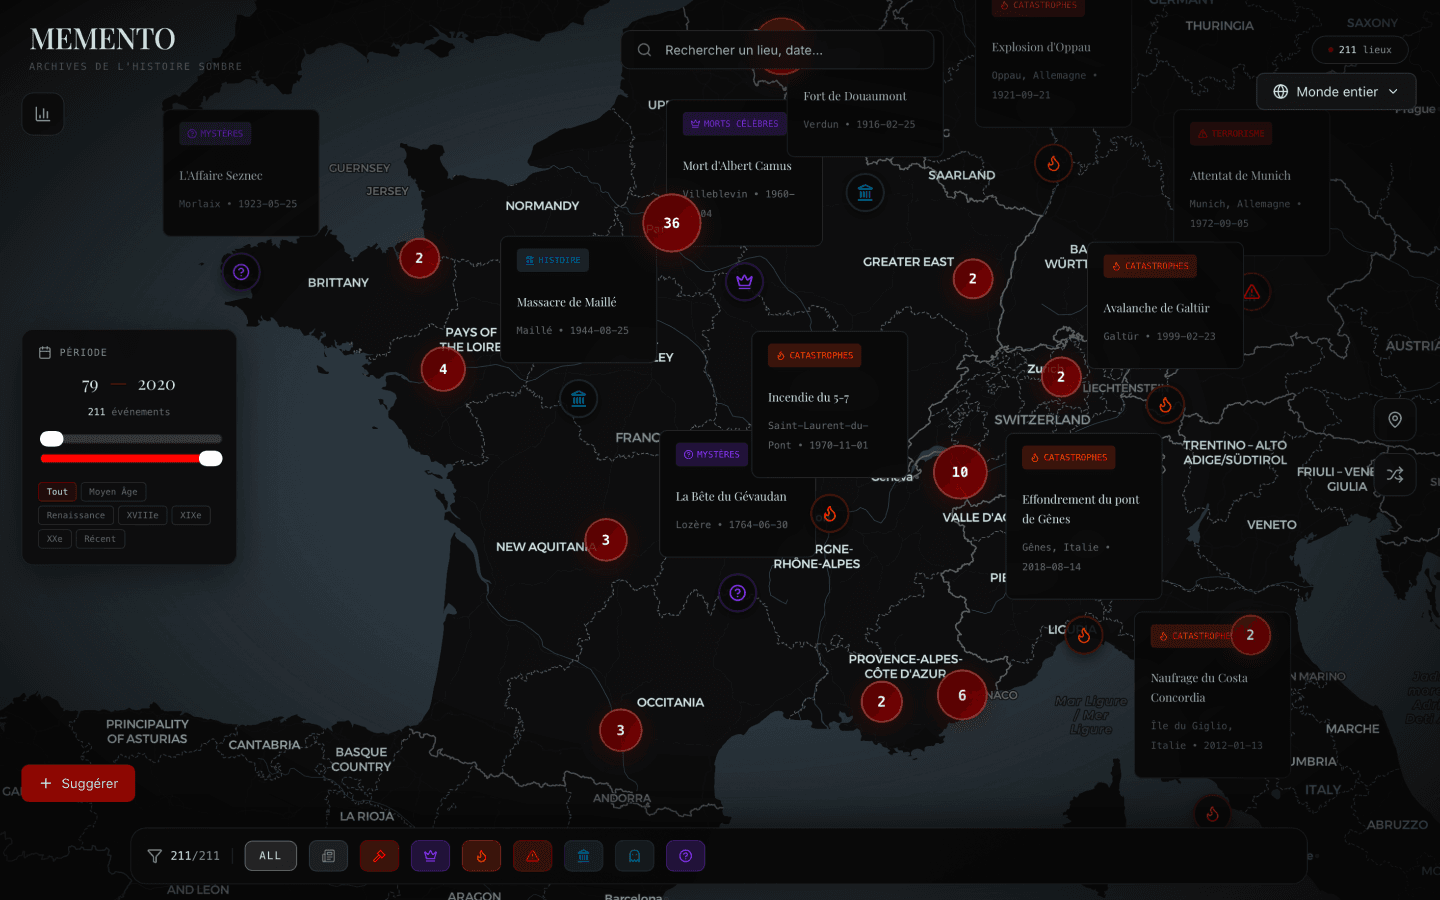The width and height of the screenshot is (1440, 900).
Task: Select the Renaissance period preset
Action: coord(76,516)
